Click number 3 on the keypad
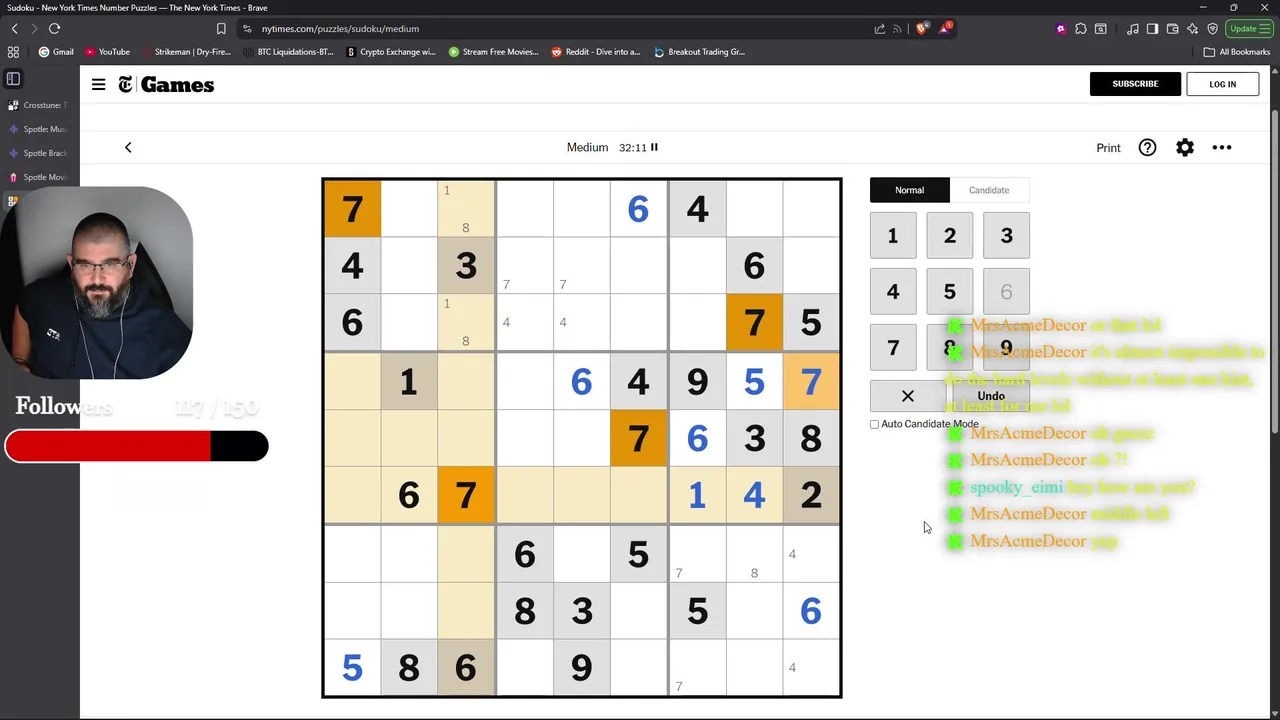Screen dimensions: 1280x720 click(x=1006, y=236)
